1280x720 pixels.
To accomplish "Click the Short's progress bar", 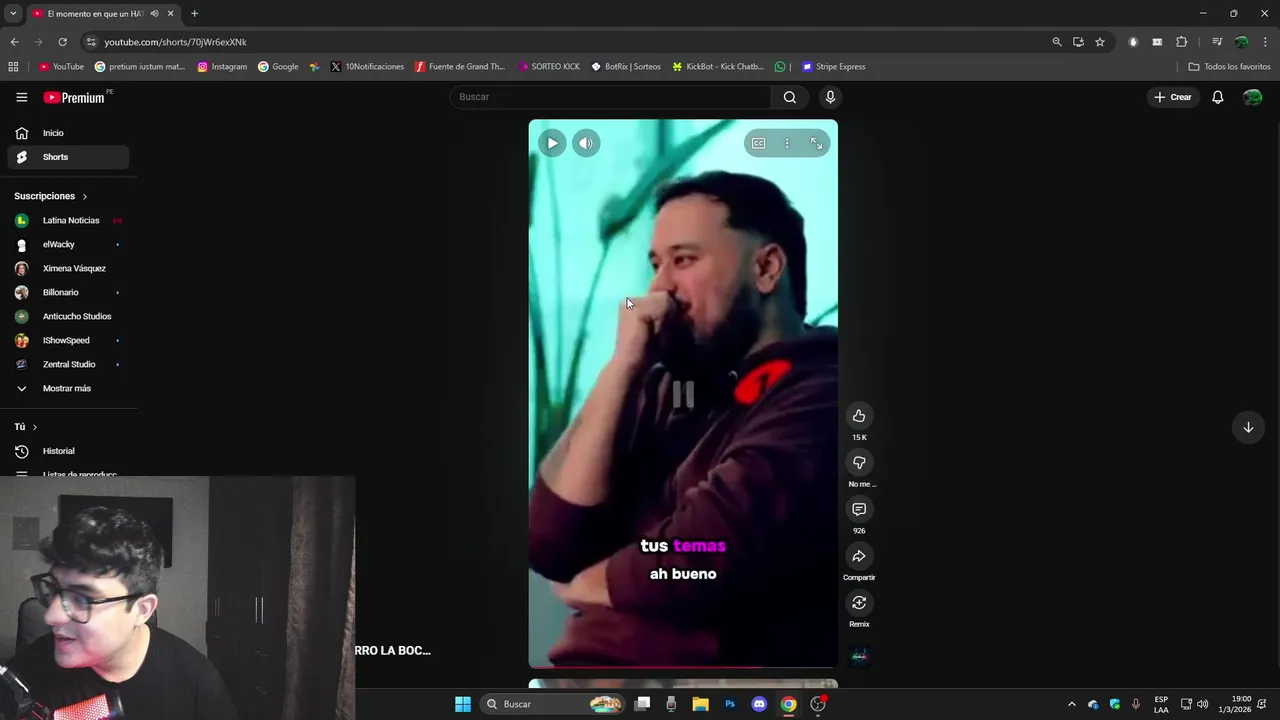I will click(x=683, y=666).
